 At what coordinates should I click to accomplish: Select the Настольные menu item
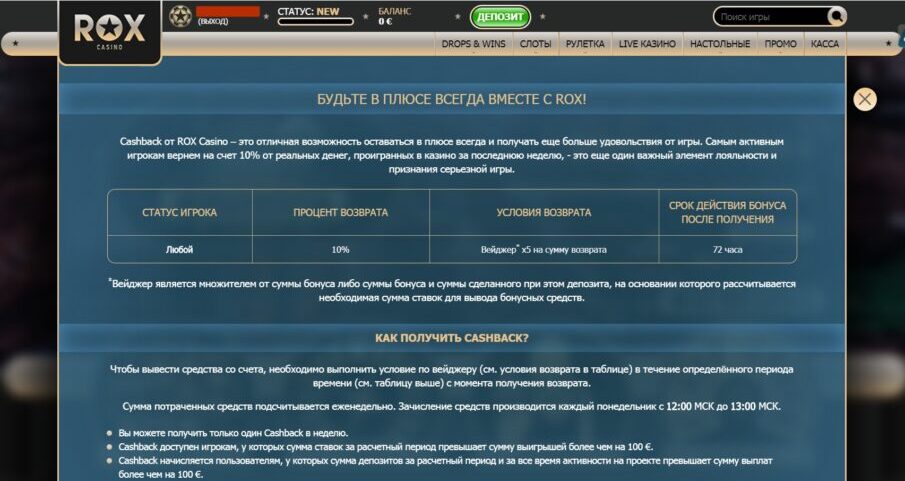point(720,44)
